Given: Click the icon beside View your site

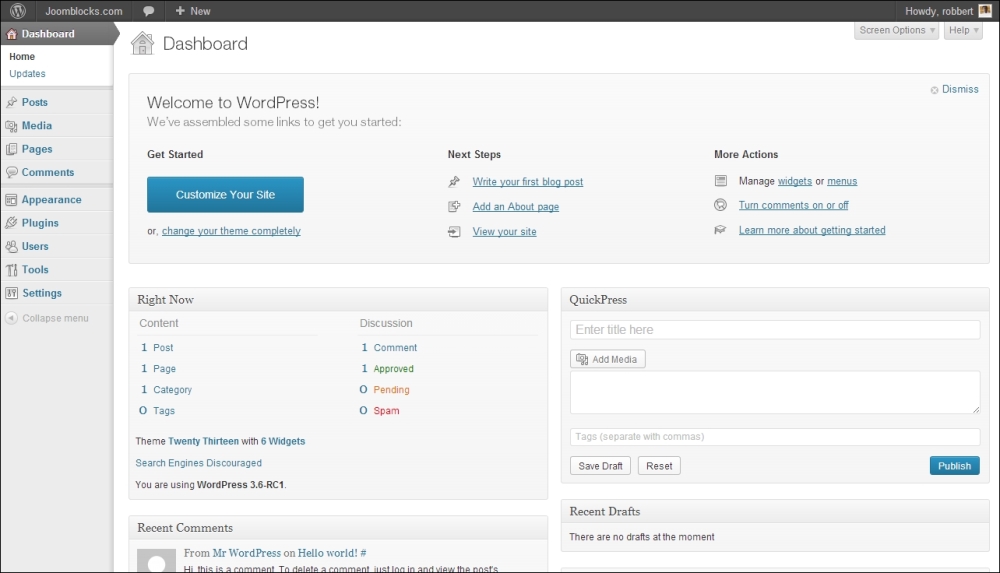Looking at the screenshot, I should pos(454,232).
